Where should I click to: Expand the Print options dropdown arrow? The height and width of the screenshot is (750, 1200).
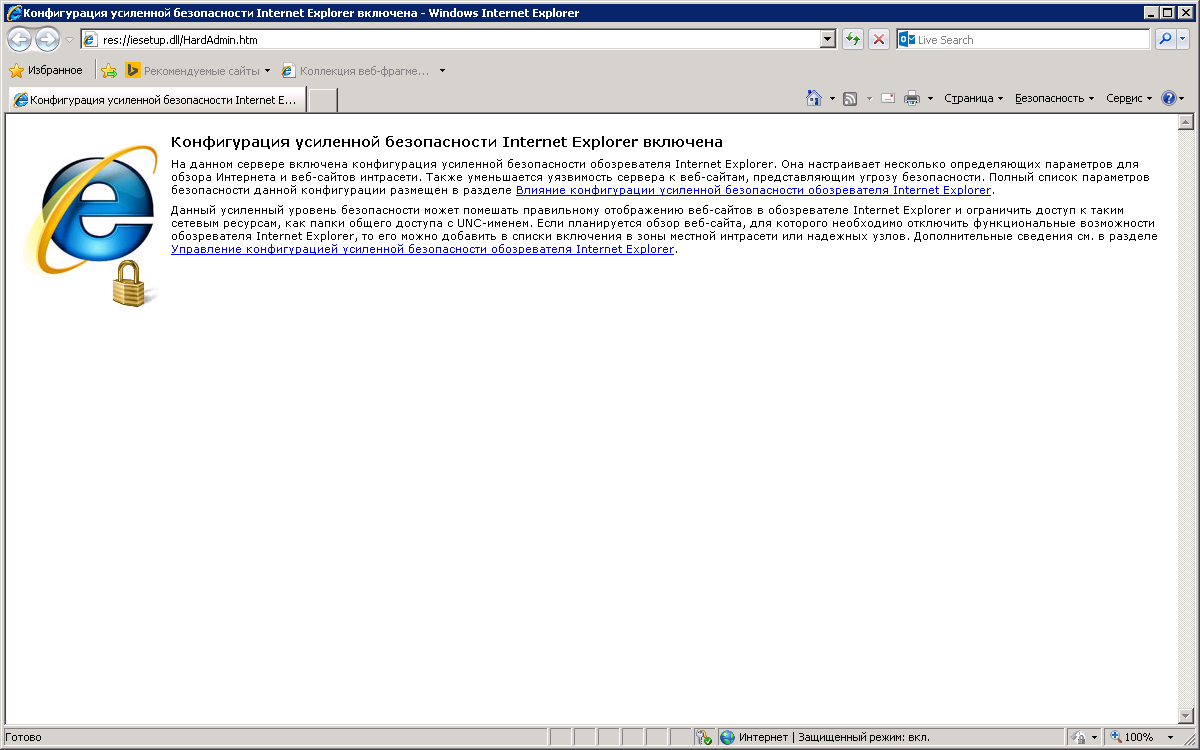[930, 98]
